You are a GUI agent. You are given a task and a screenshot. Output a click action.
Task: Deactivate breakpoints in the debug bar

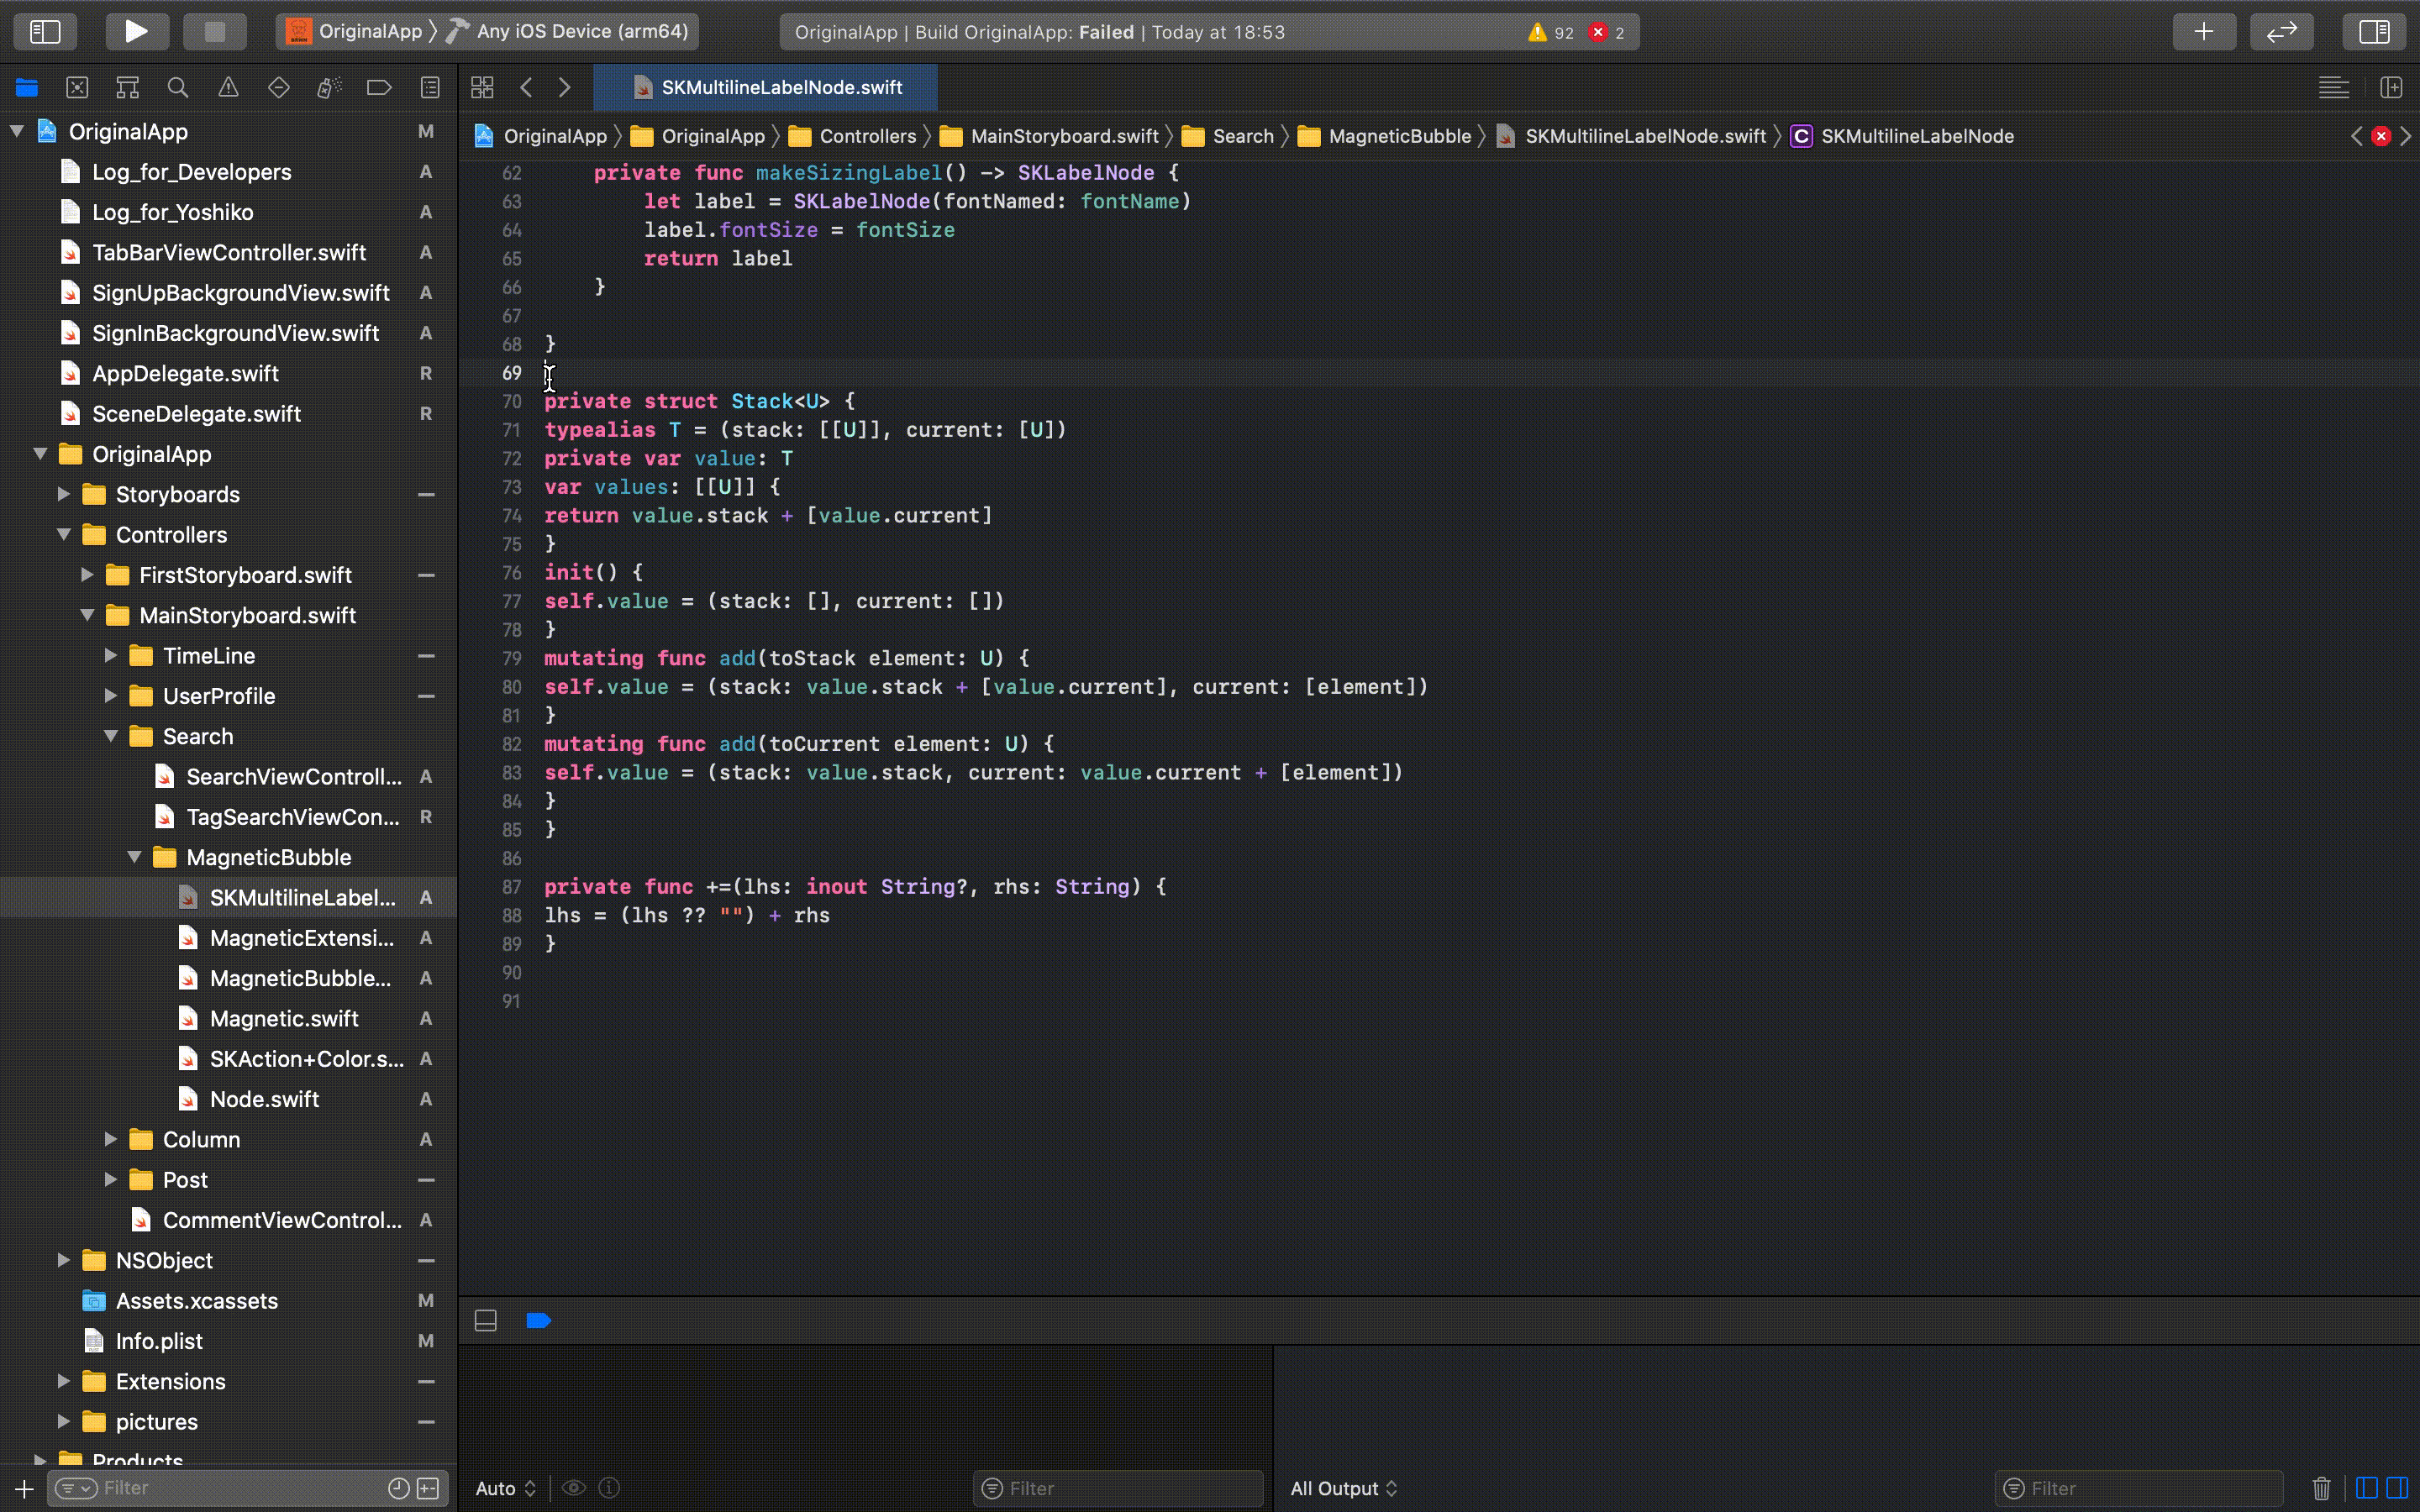tap(539, 1320)
